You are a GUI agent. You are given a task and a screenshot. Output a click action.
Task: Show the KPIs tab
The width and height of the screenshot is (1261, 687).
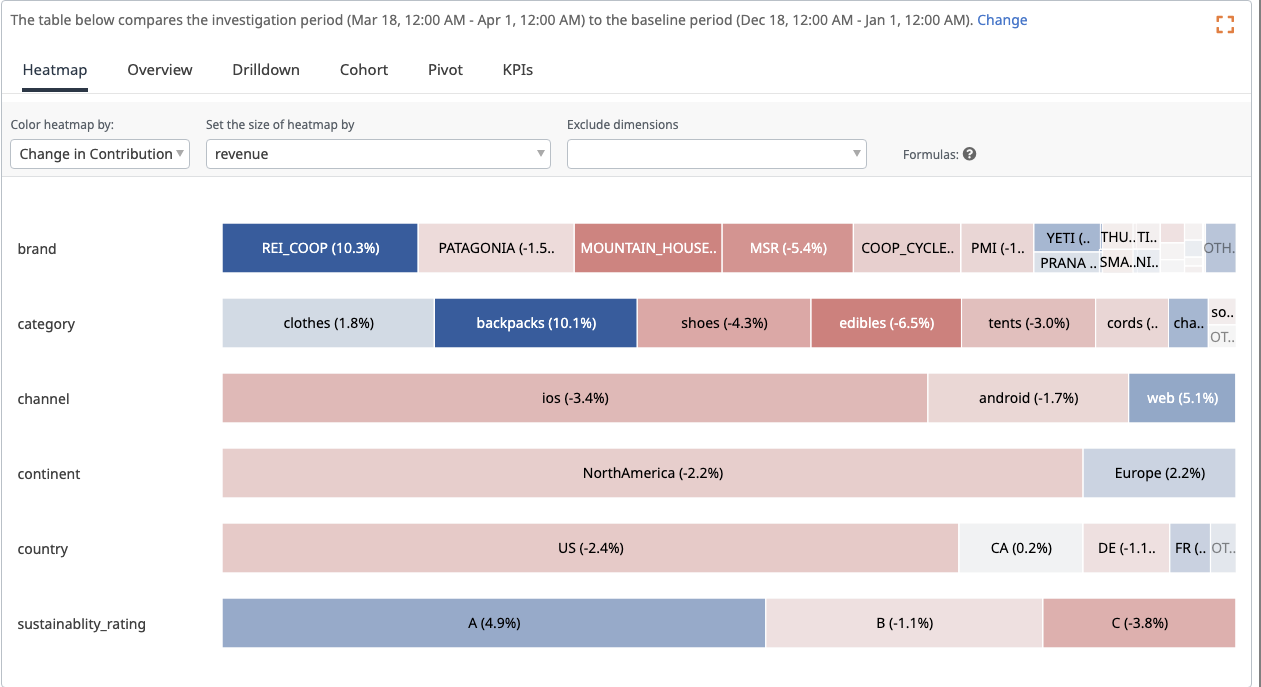point(517,70)
